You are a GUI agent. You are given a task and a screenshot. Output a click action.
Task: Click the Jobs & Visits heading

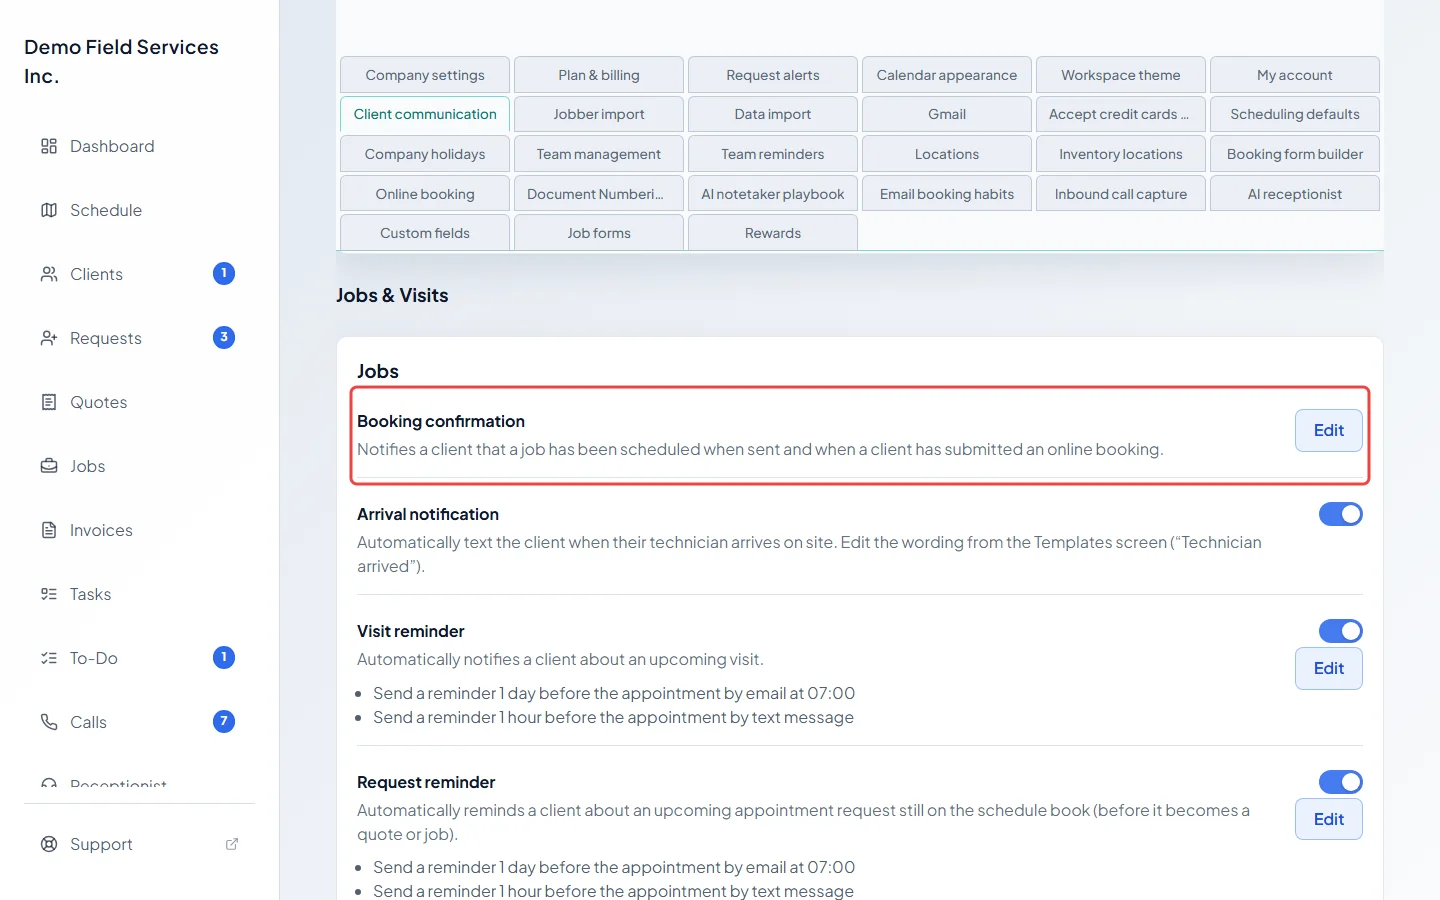[392, 295]
